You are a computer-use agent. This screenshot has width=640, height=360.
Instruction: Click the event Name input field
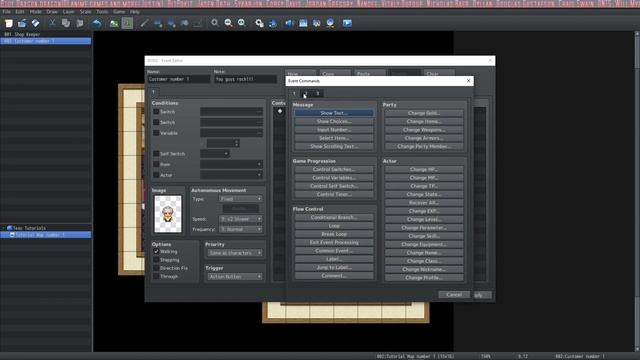click(178, 79)
